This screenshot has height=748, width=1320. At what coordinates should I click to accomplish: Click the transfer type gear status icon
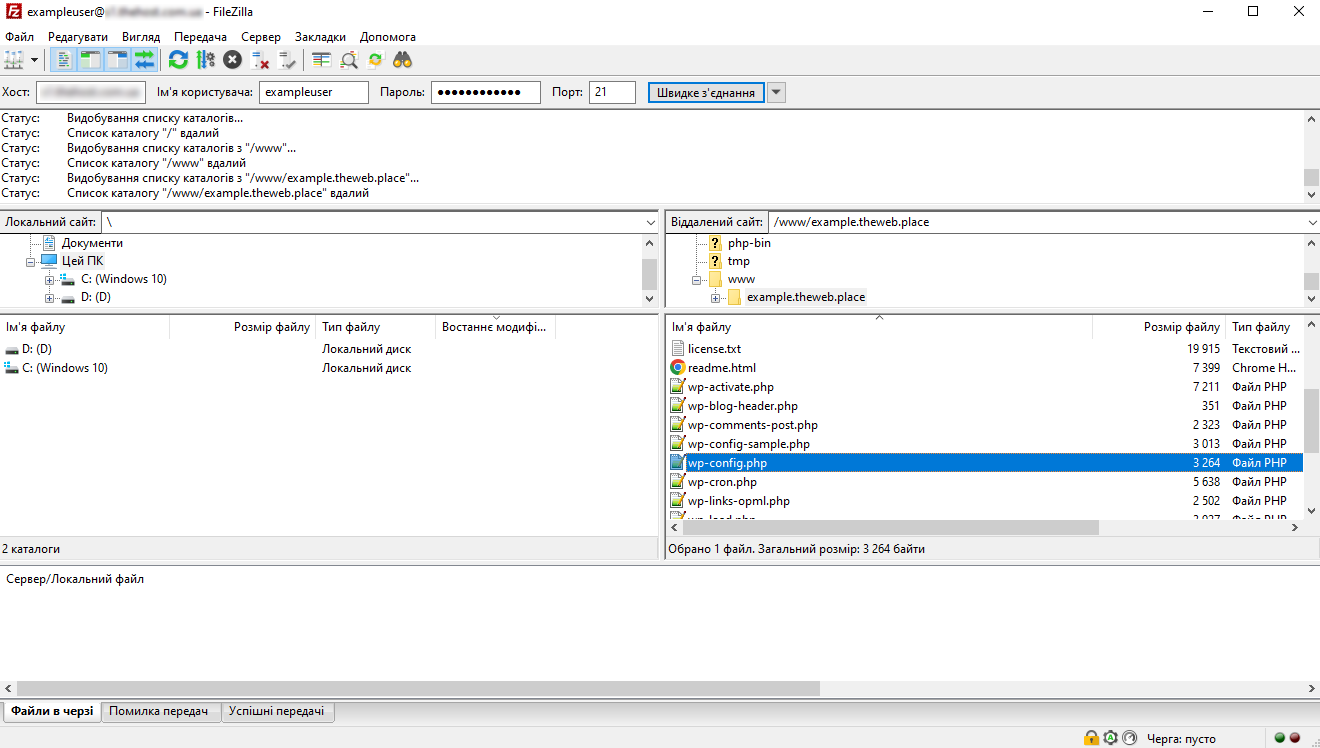pos(1110,738)
